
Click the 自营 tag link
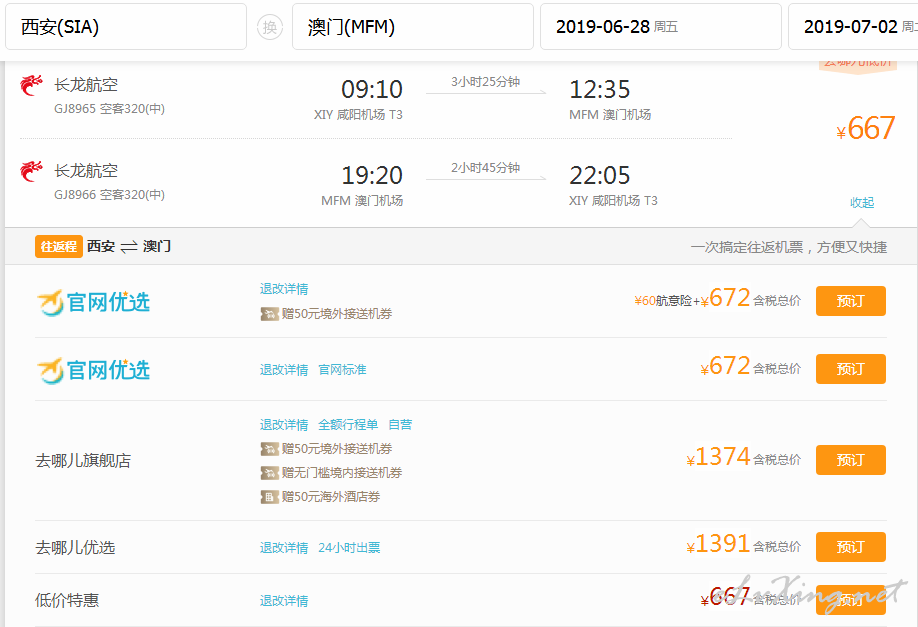tap(400, 424)
